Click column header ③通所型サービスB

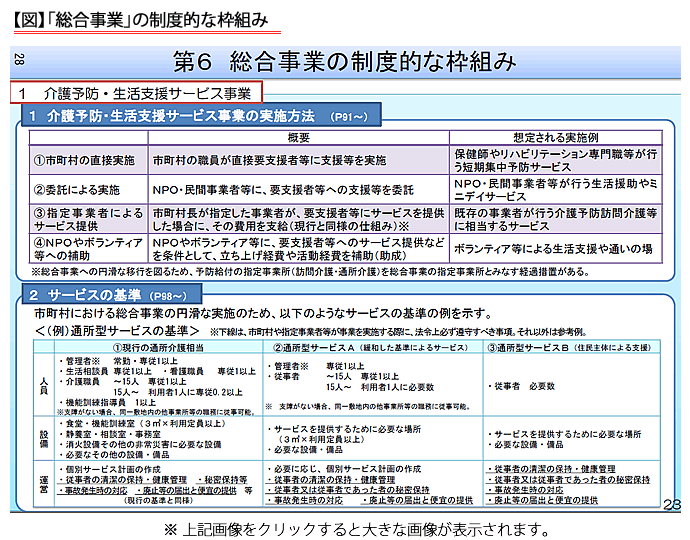point(569,348)
